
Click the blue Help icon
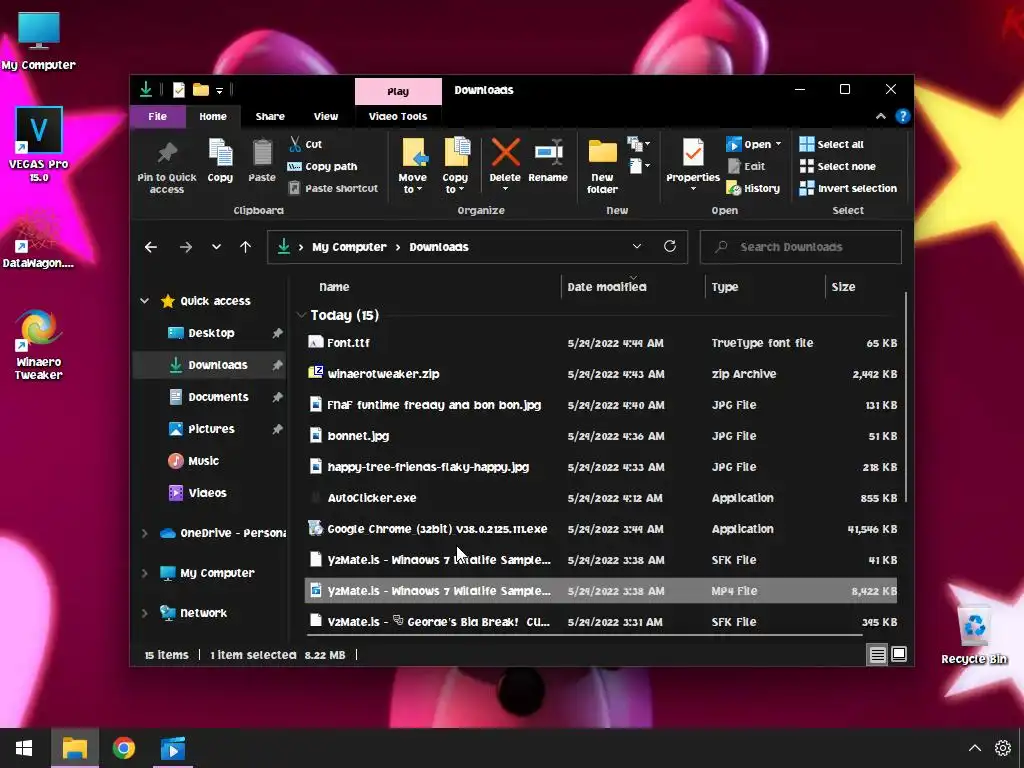click(903, 116)
